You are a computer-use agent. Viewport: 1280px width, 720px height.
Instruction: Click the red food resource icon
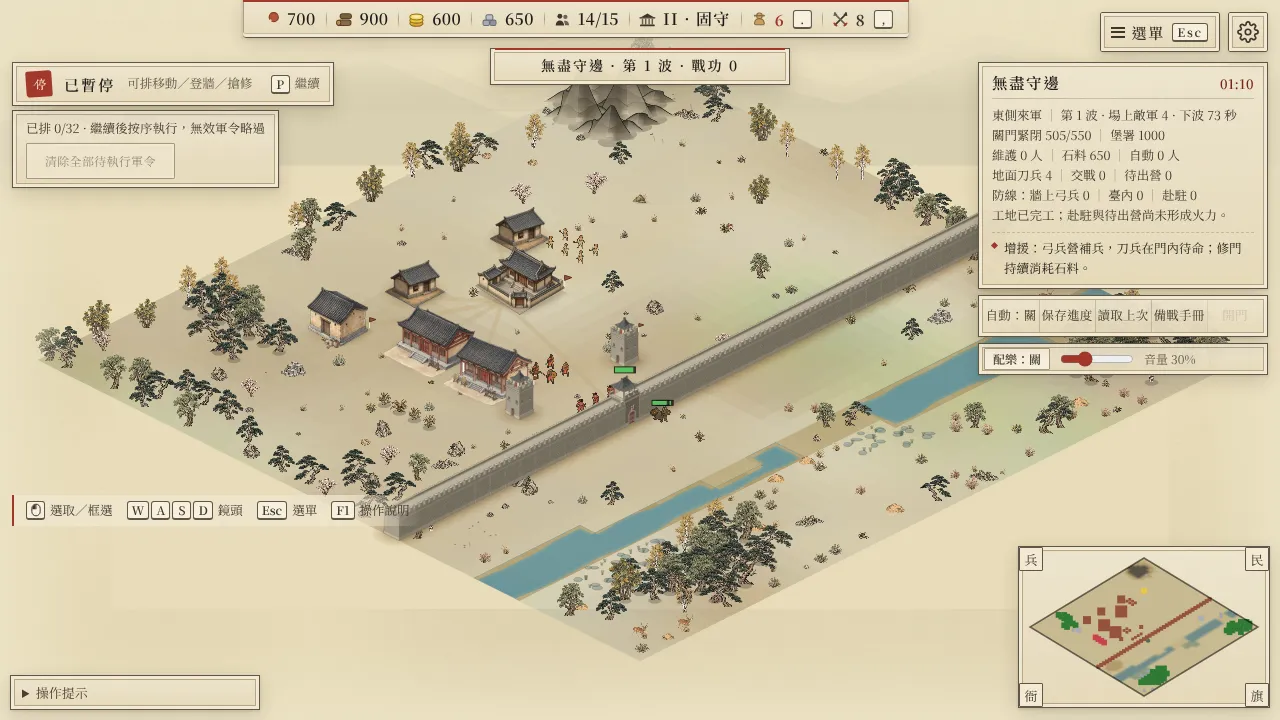(274, 19)
